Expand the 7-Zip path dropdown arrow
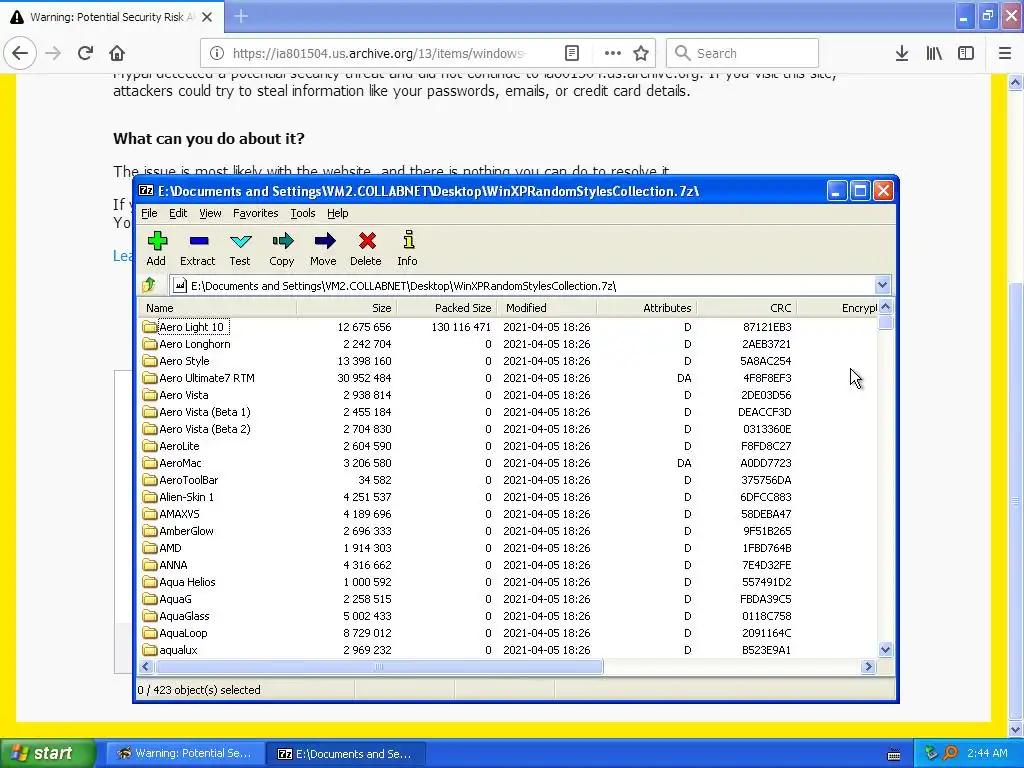Viewport: 1024px width, 768px height. tap(882, 285)
